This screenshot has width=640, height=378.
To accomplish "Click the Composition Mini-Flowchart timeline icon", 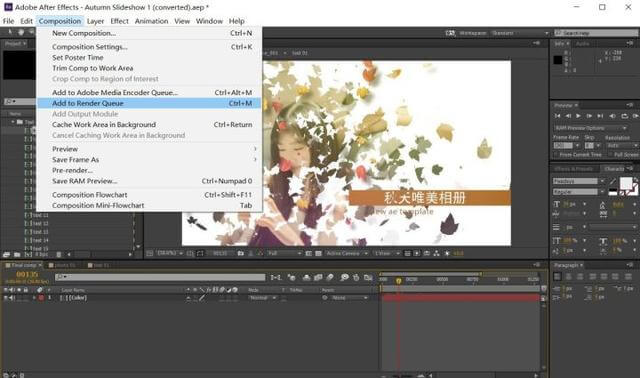I will pyautogui.click(x=276, y=278).
